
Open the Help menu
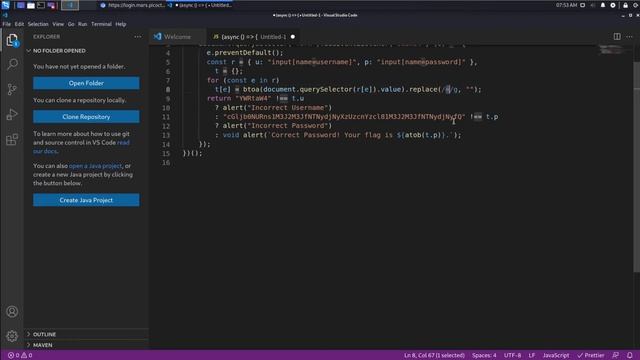coord(120,24)
